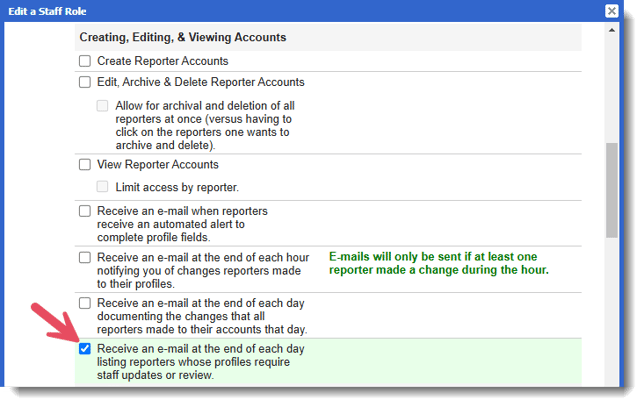Click 'Edit, Archive & Delete Reporter Accounts' label text
This screenshot has width=644, height=407.
click(200, 82)
